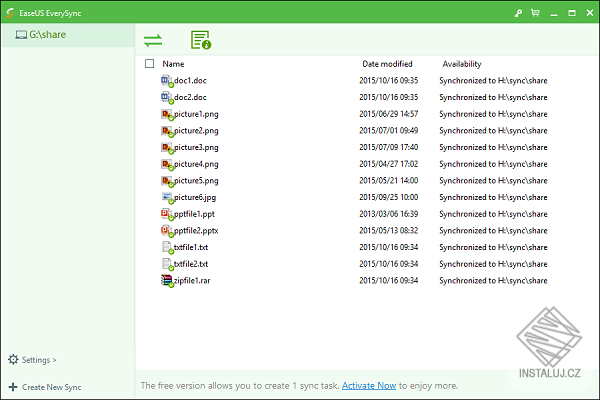This screenshot has width=600, height=400.
Task: Expand the Settings > menu
Action: (39, 360)
